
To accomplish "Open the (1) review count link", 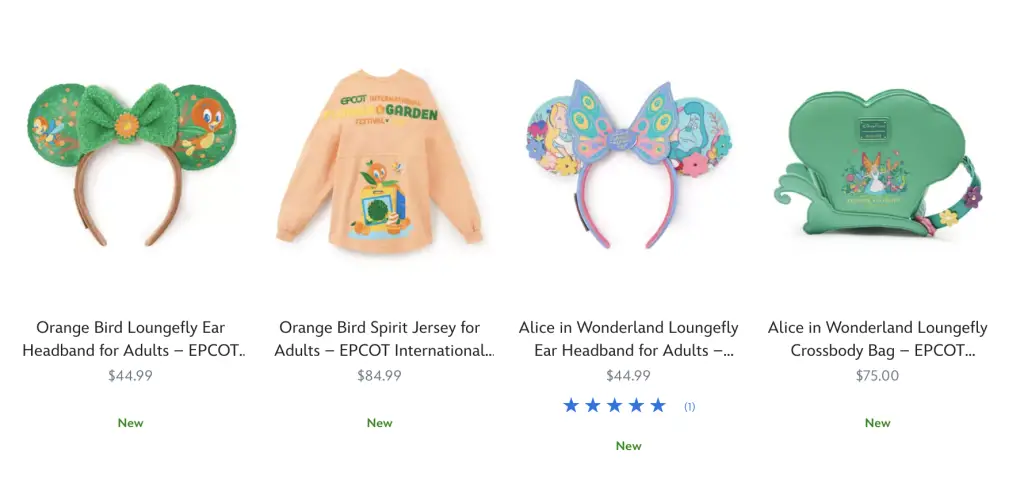I will coord(690,407).
